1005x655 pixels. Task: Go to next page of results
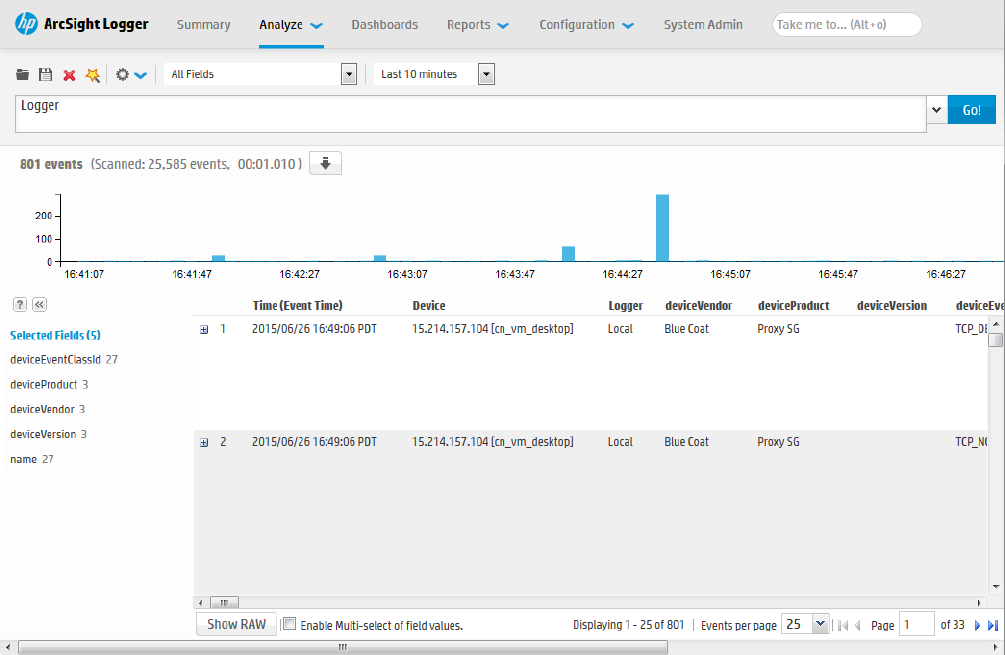pyautogui.click(x=977, y=626)
